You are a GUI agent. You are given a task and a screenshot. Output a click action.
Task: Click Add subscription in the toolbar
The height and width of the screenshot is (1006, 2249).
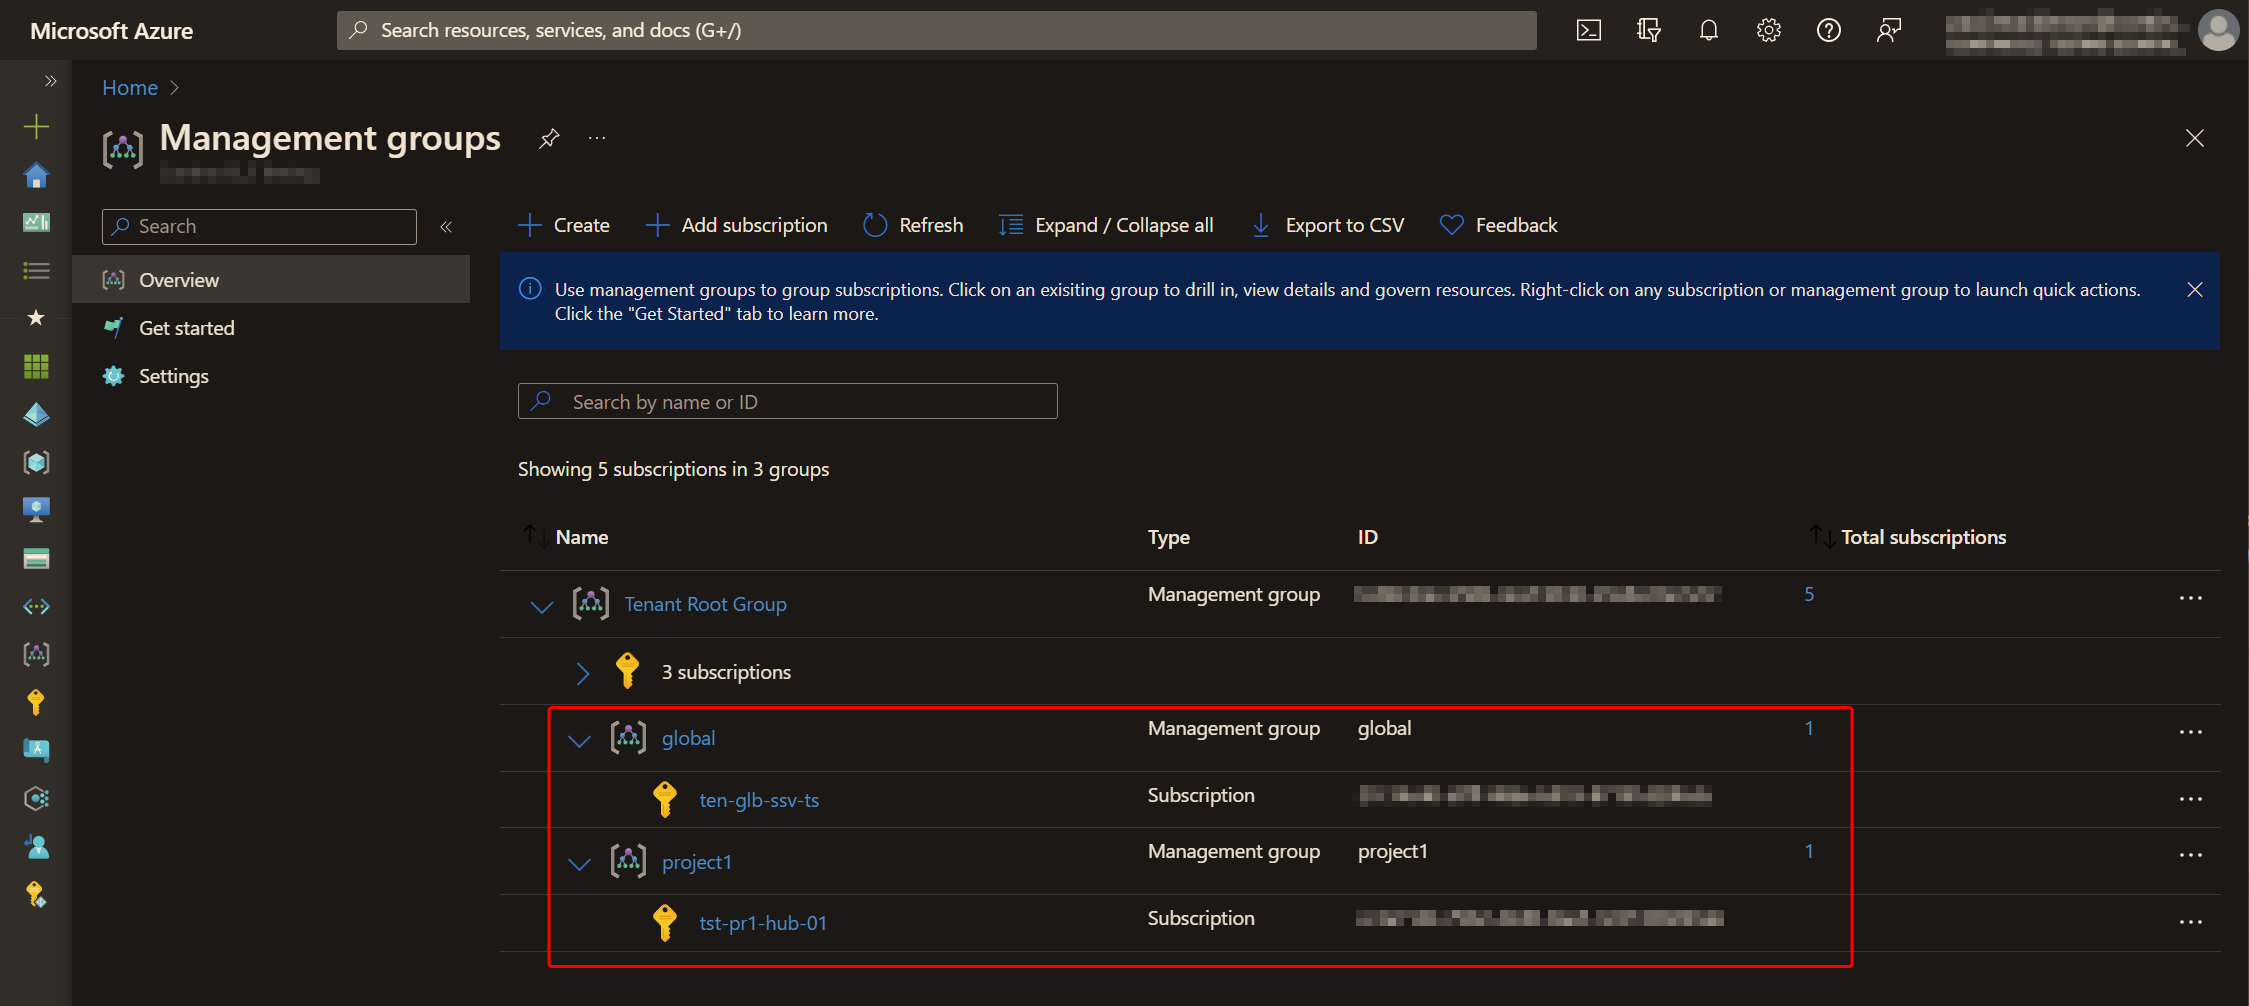(x=737, y=225)
